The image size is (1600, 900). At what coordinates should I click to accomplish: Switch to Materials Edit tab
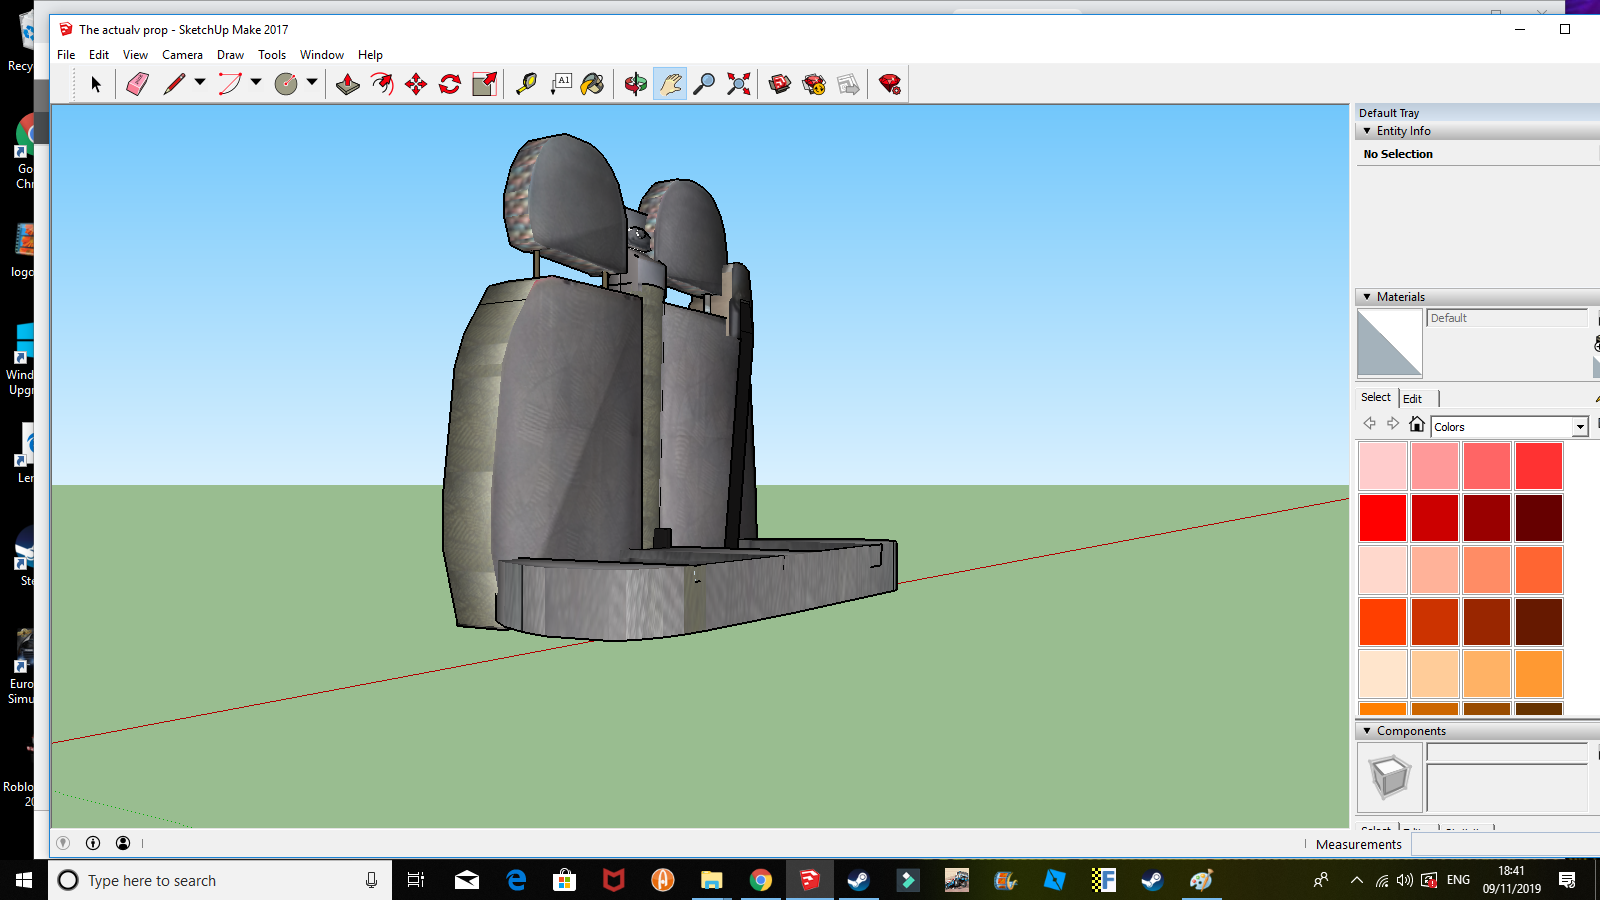pos(1412,398)
